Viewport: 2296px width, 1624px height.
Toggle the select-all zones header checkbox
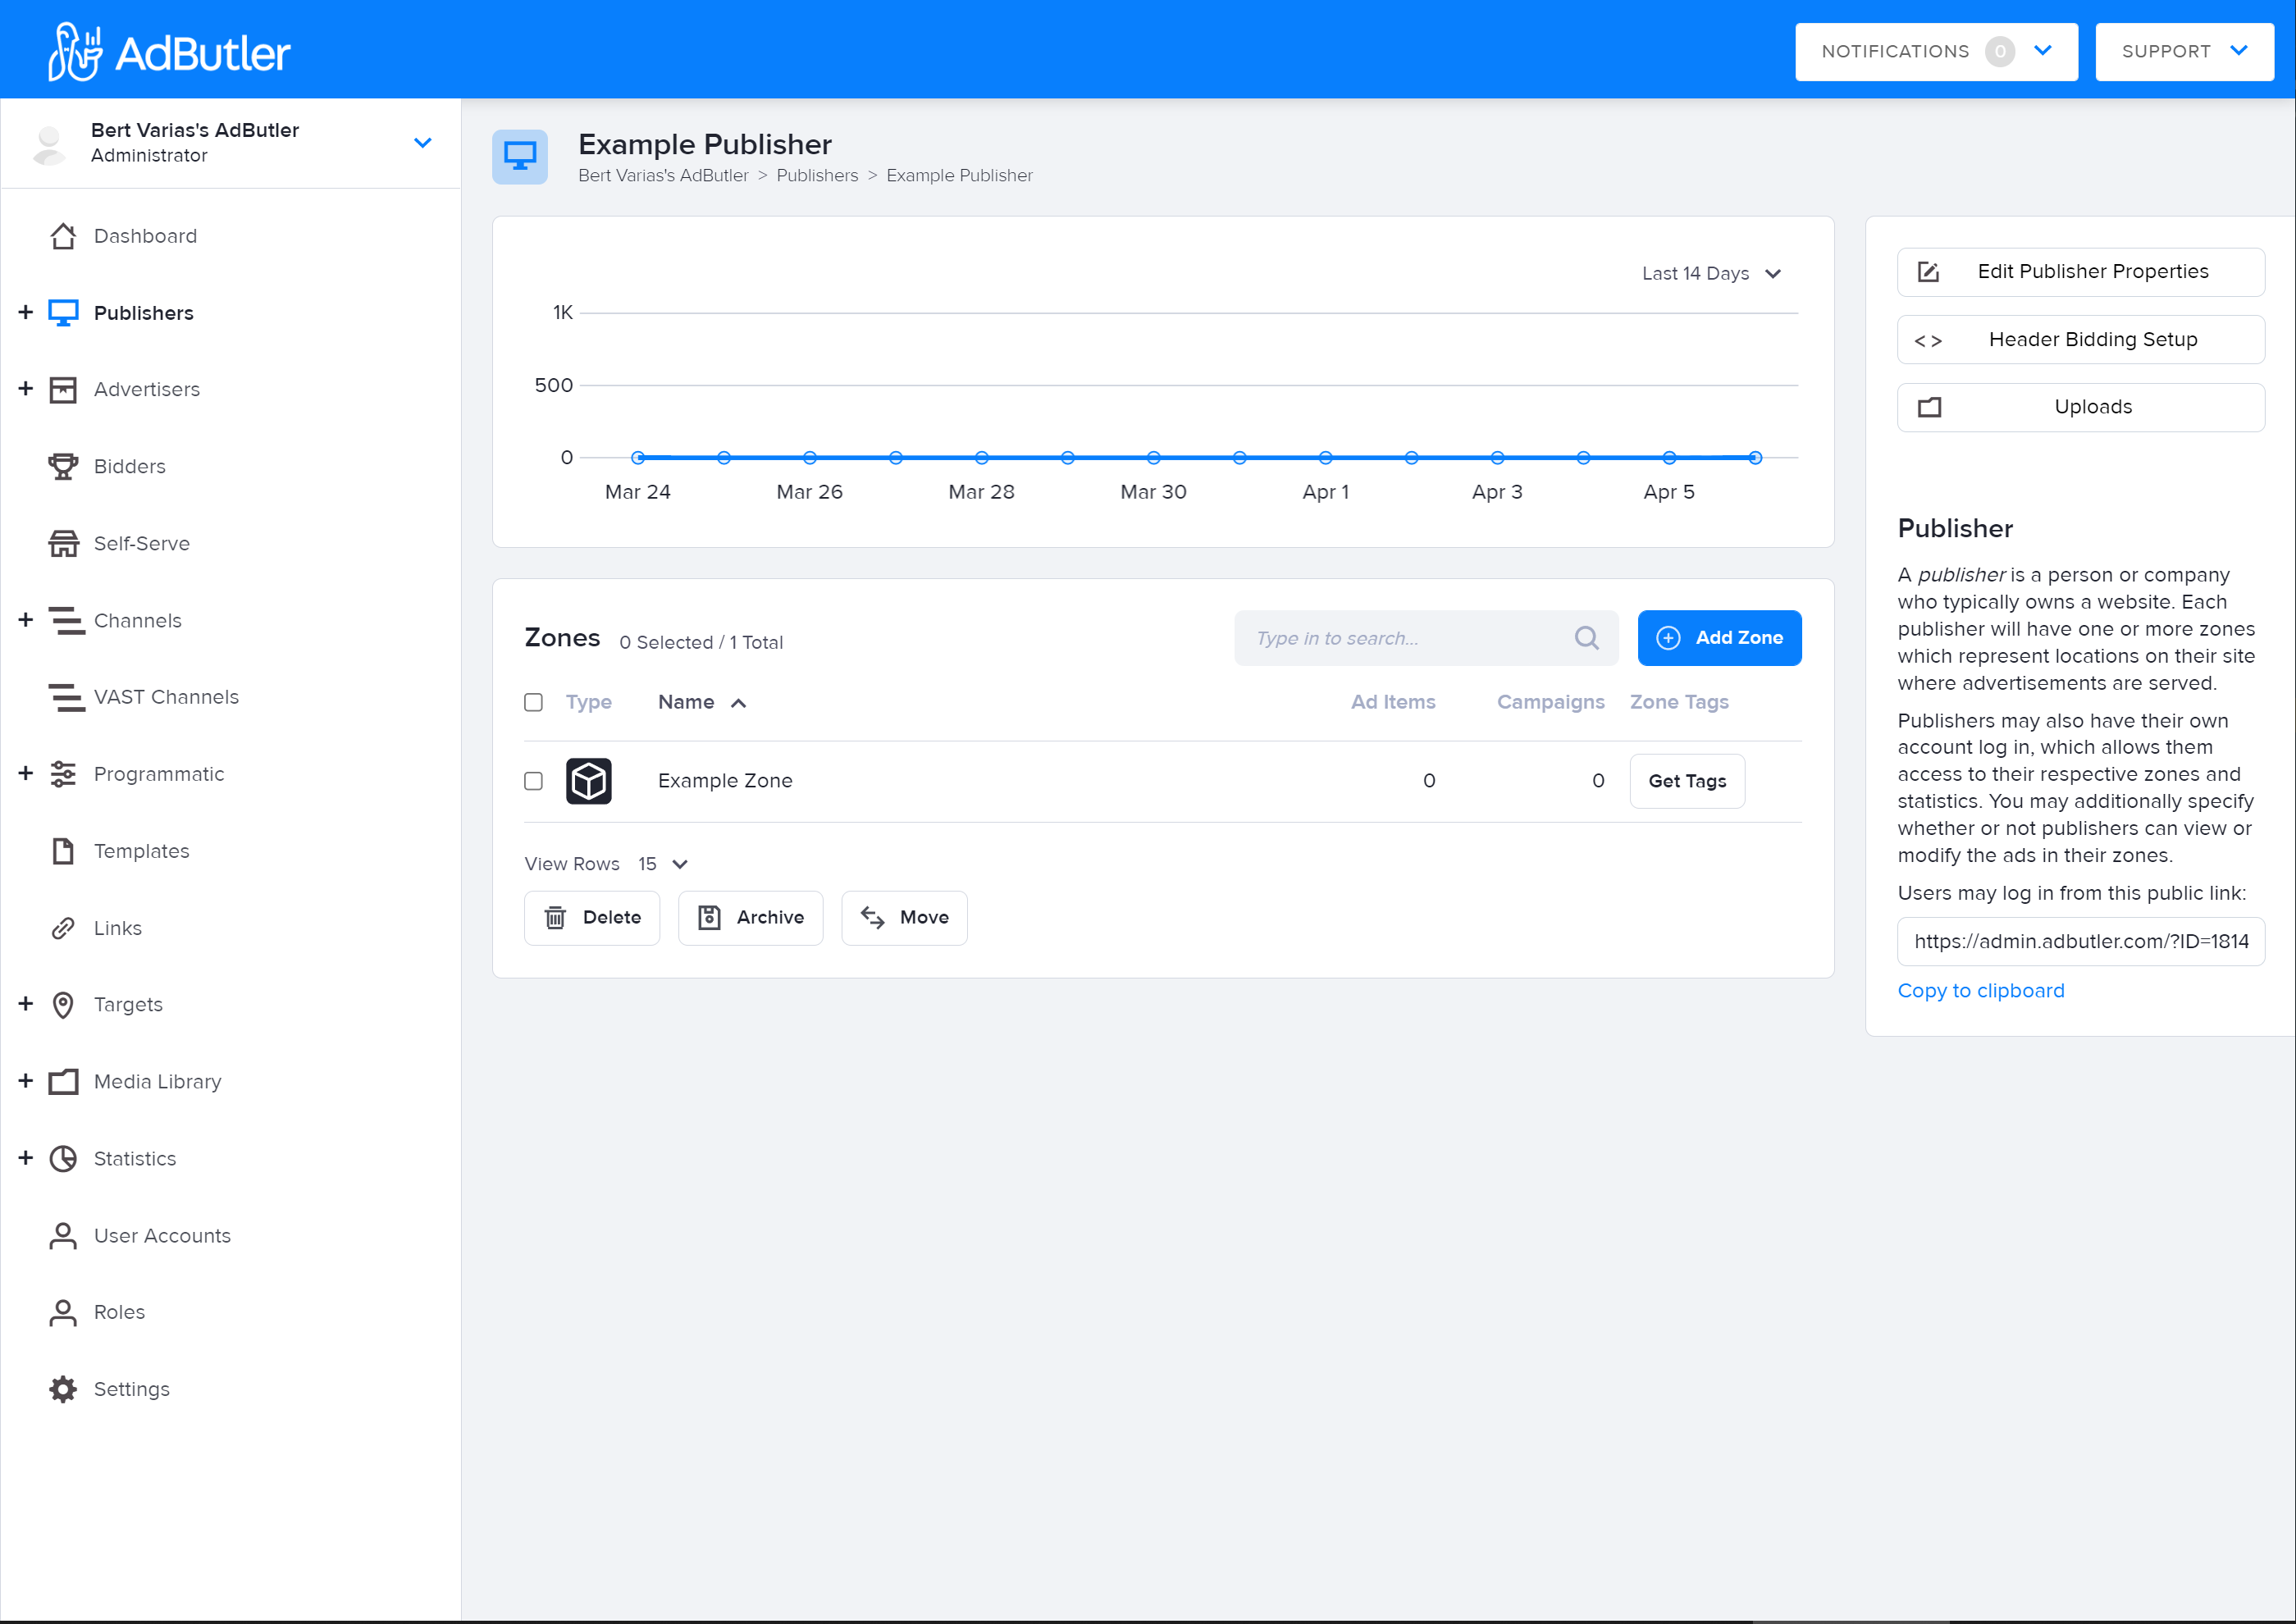tap(533, 702)
